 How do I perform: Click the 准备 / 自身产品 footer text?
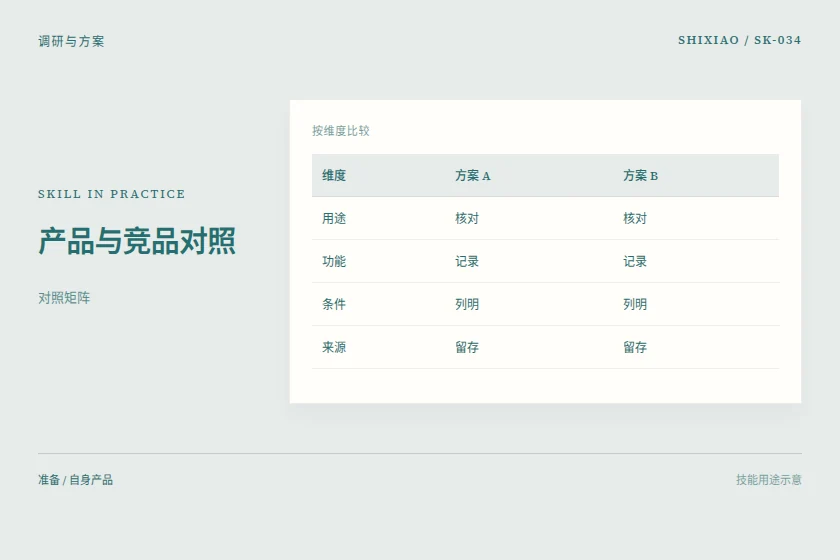pos(76,480)
